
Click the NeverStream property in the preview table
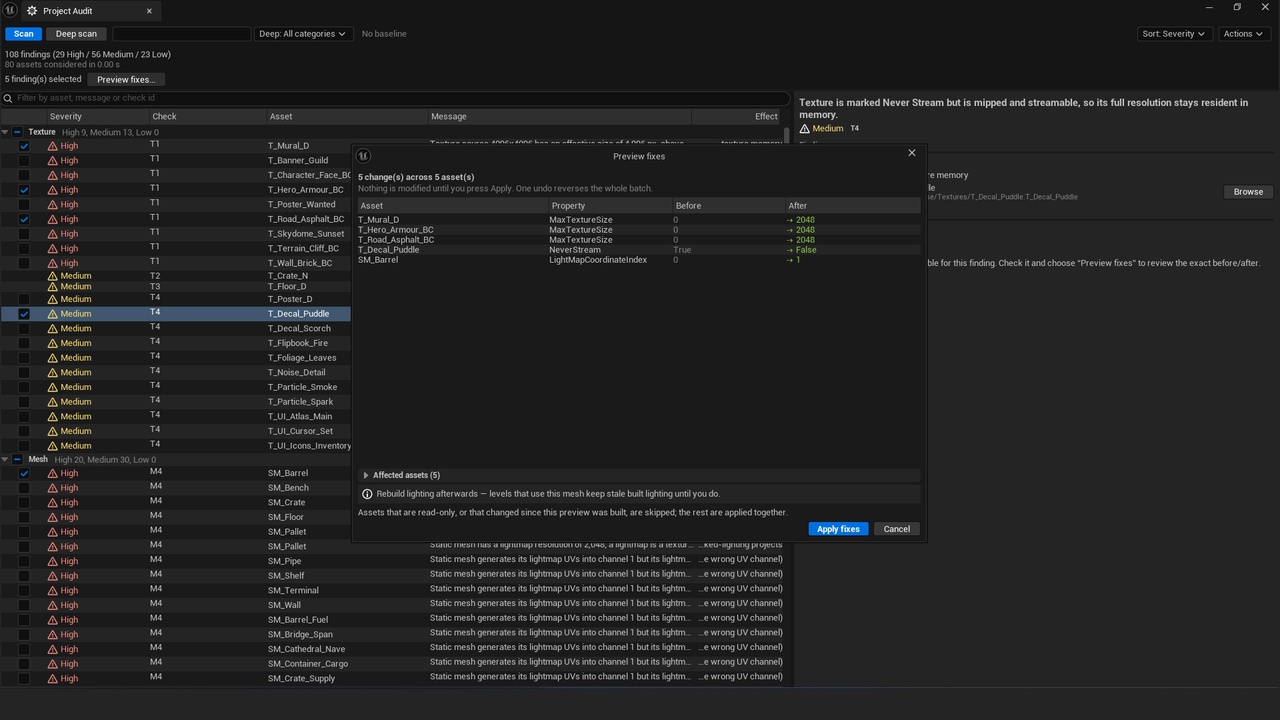click(x=575, y=250)
